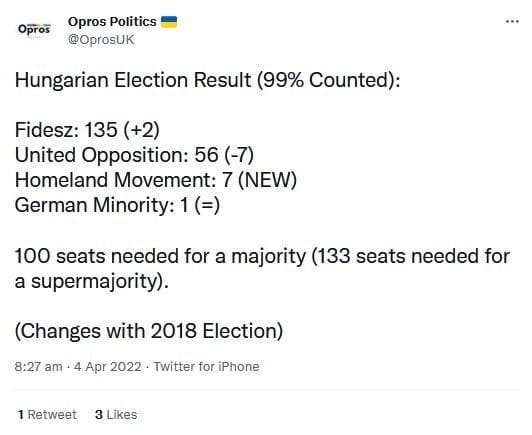The height and width of the screenshot is (435, 532).
Task: Click the Ukraine flag emoji beside name
Action: [169, 22]
